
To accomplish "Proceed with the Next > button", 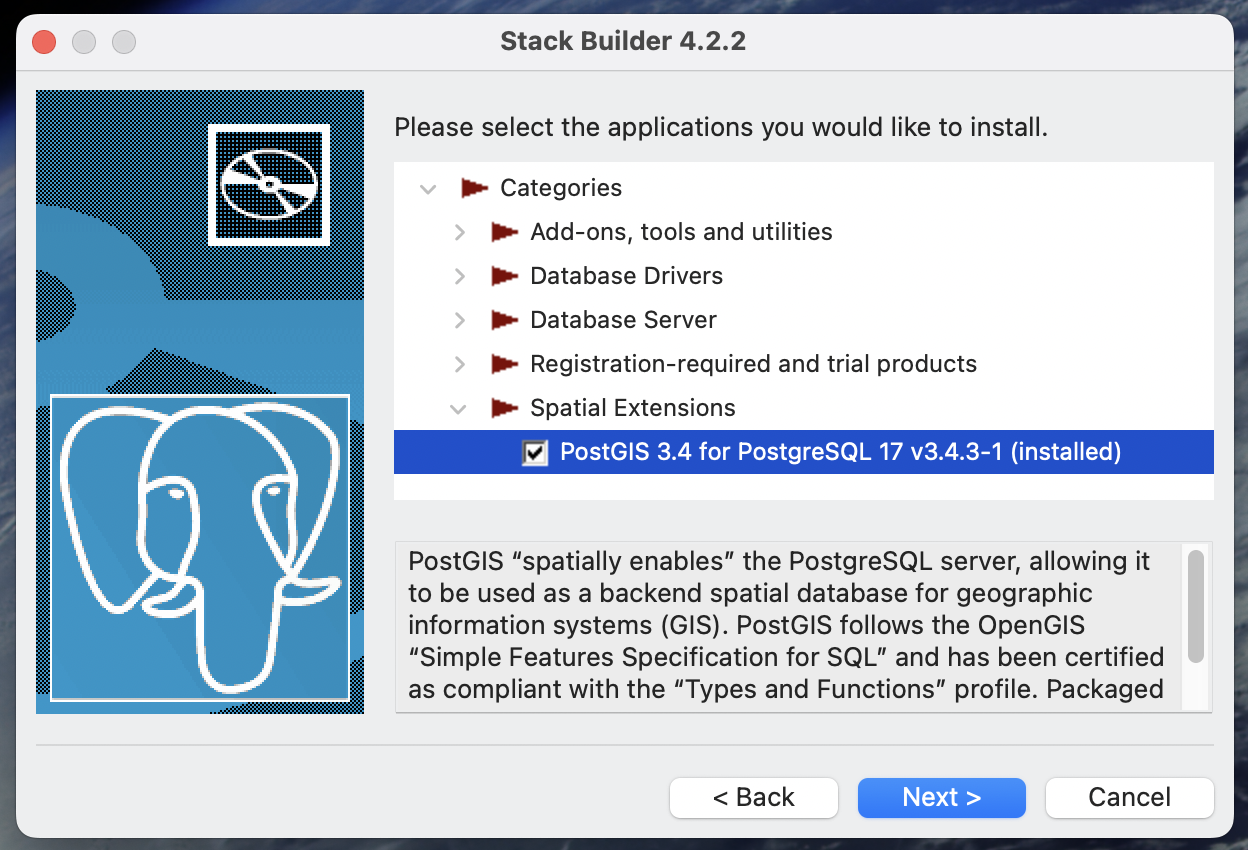I will pyautogui.click(x=942, y=797).
